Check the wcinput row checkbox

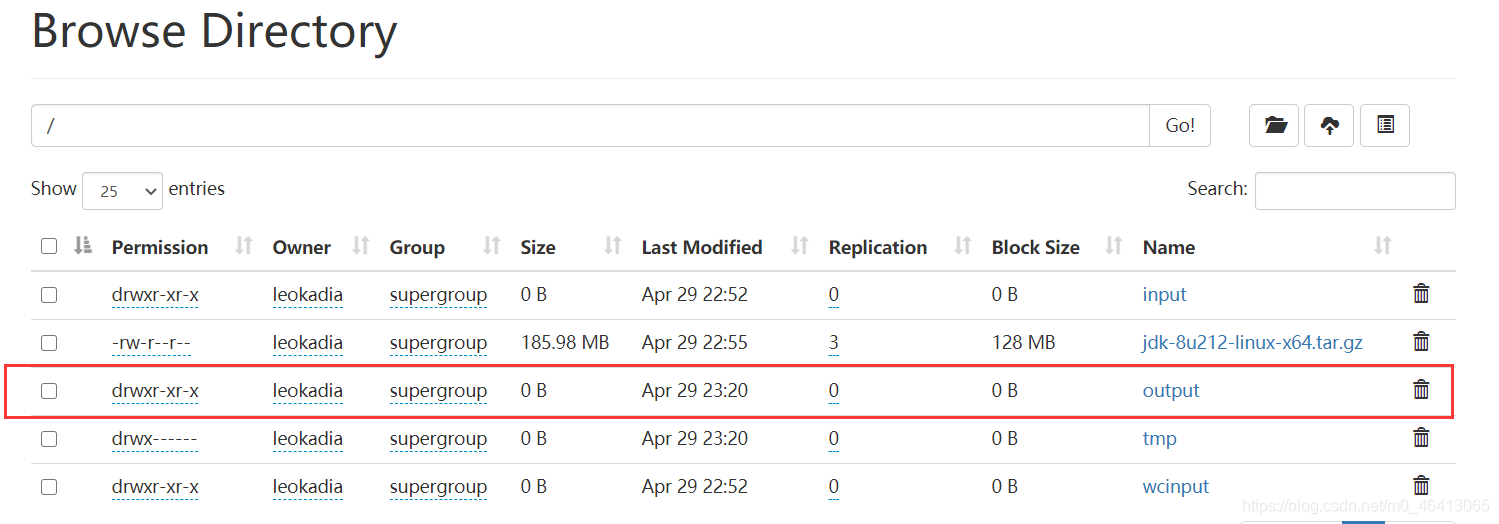(x=49, y=487)
